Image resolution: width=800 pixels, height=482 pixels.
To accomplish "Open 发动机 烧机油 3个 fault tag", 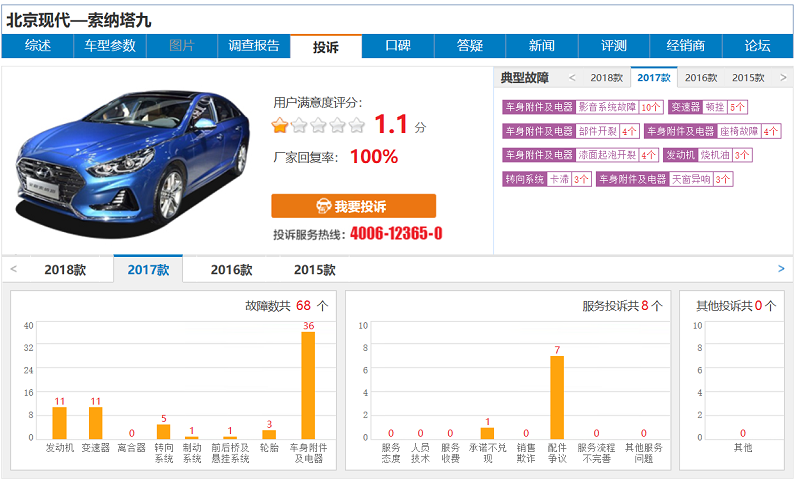I will point(708,155).
